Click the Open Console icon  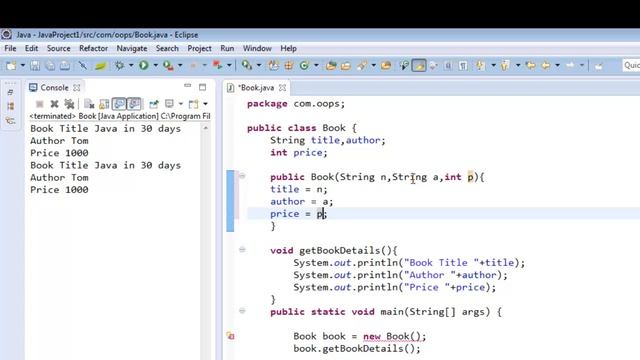[x=193, y=104]
